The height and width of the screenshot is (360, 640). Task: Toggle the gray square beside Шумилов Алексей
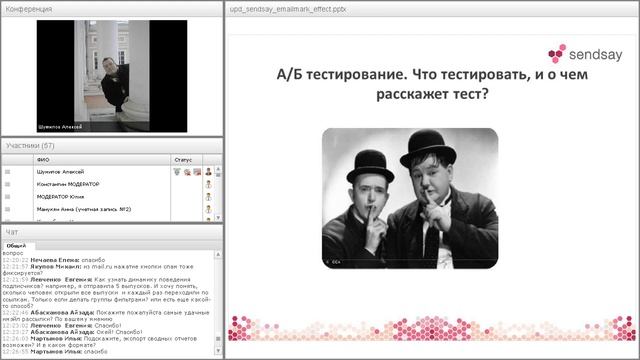coord(7,172)
